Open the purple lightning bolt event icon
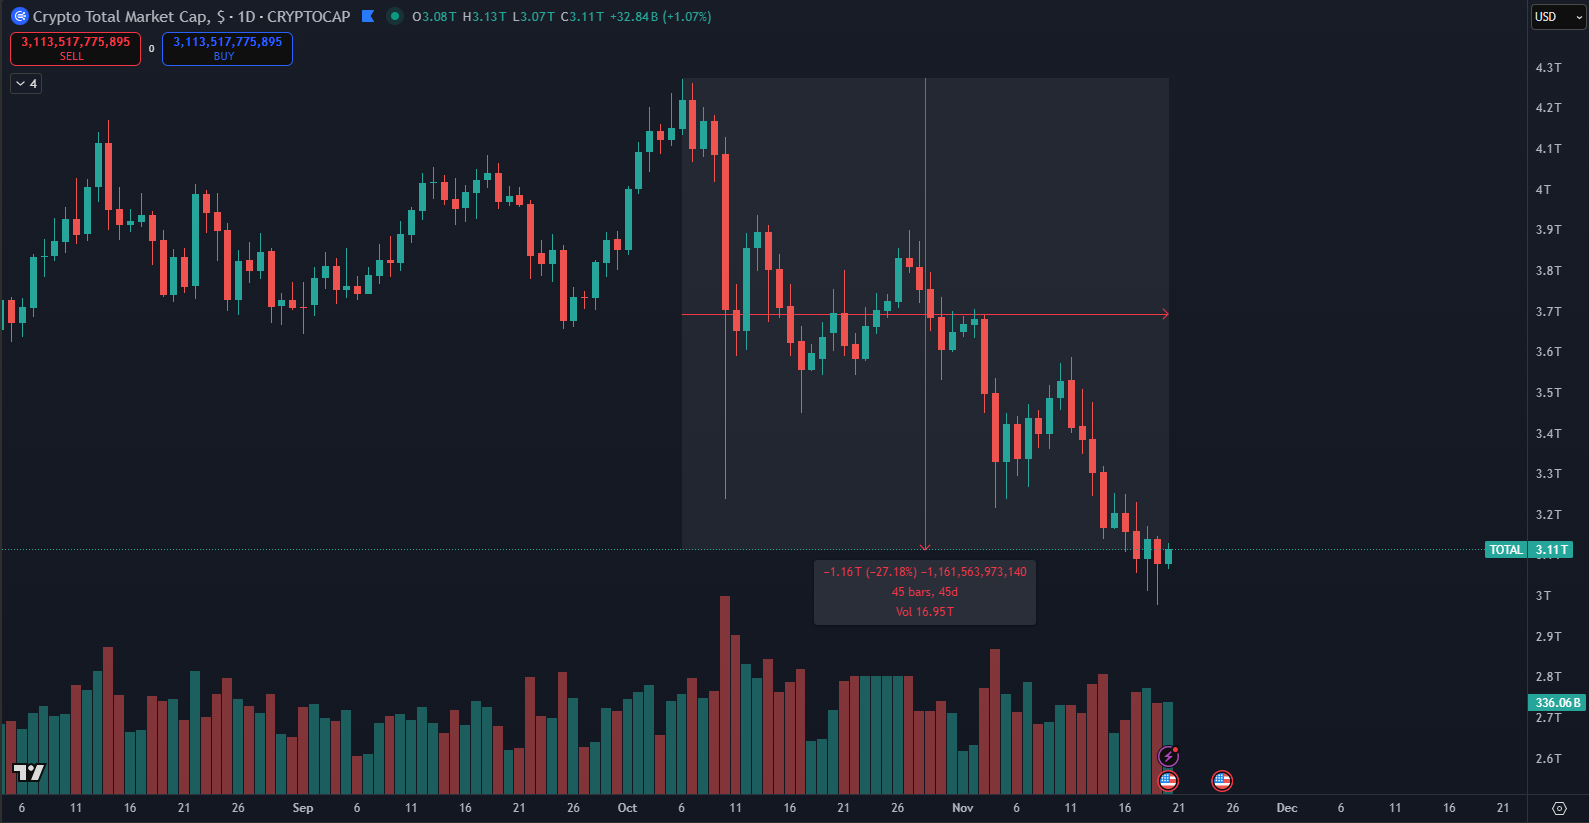The width and height of the screenshot is (1589, 823). [1168, 756]
